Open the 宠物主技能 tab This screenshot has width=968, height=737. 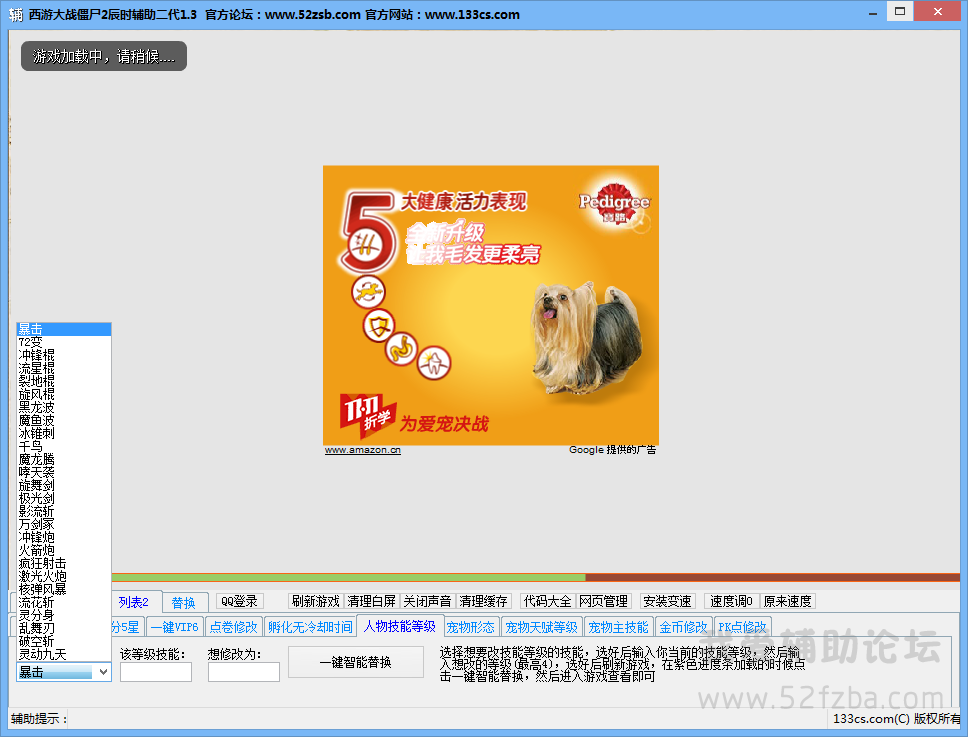pos(618,627)
